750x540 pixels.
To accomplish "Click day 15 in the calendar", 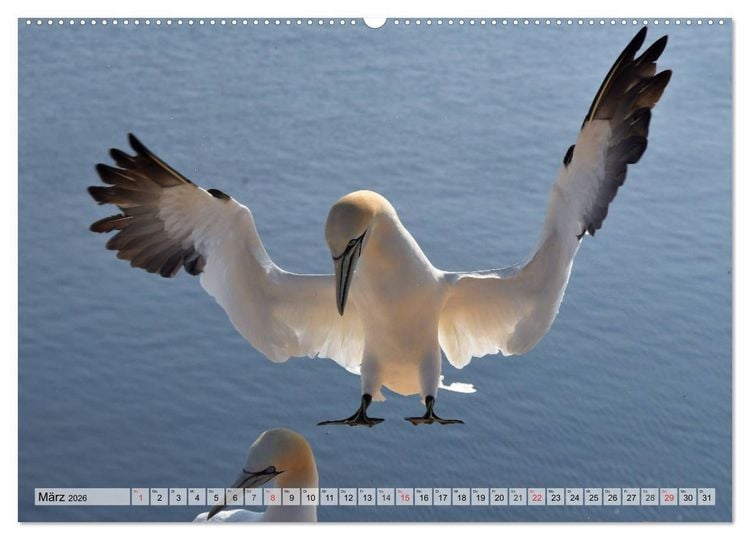I will pos(405,497).
